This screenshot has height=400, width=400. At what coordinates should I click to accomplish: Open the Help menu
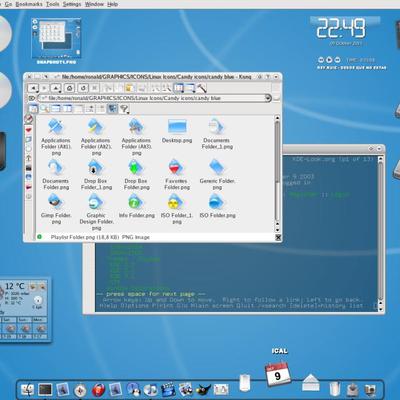(113, 4)
